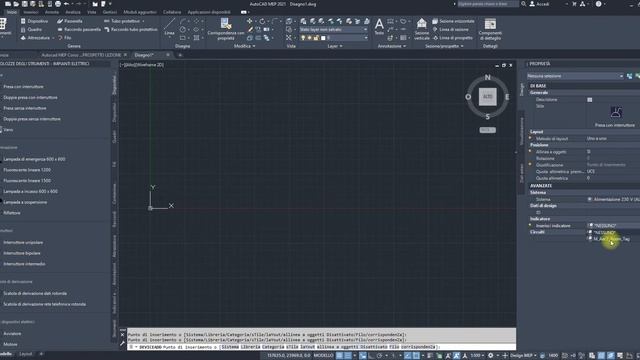Image resolution: width=640 pixels, height=360 pixels.
Task: Toggle snap mode in status bar
Action: [348, 356]
